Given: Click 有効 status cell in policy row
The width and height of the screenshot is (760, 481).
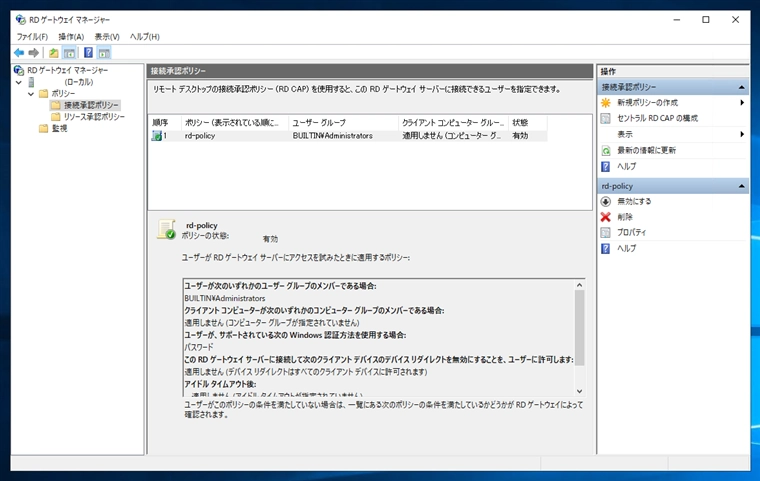Looking at the screenshot, I should pos(520,136).
